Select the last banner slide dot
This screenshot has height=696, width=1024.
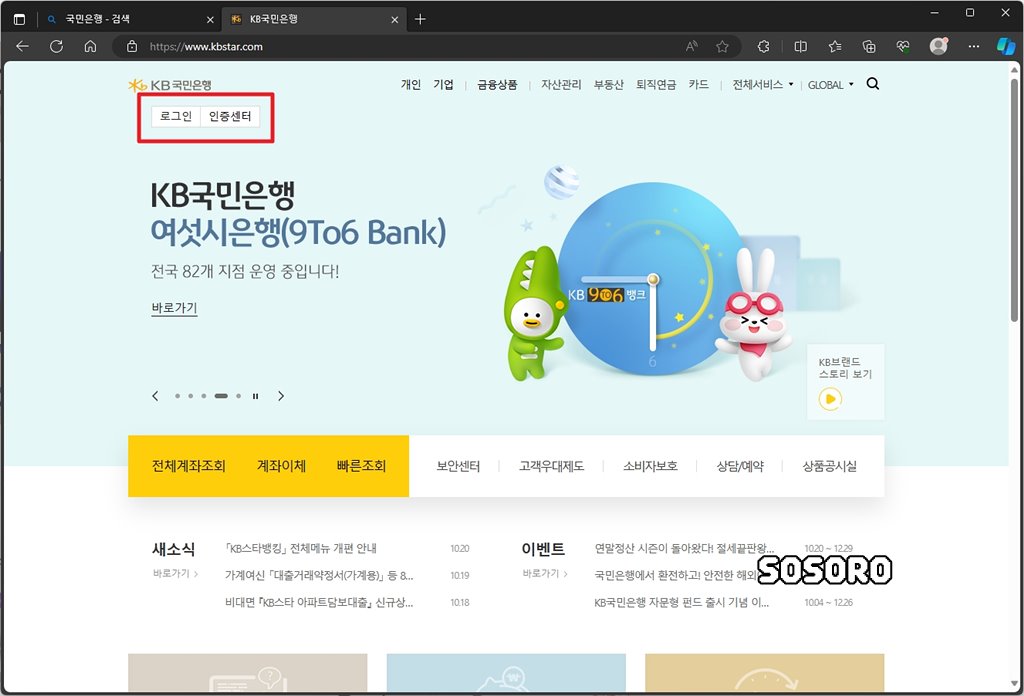coord(238,396)
